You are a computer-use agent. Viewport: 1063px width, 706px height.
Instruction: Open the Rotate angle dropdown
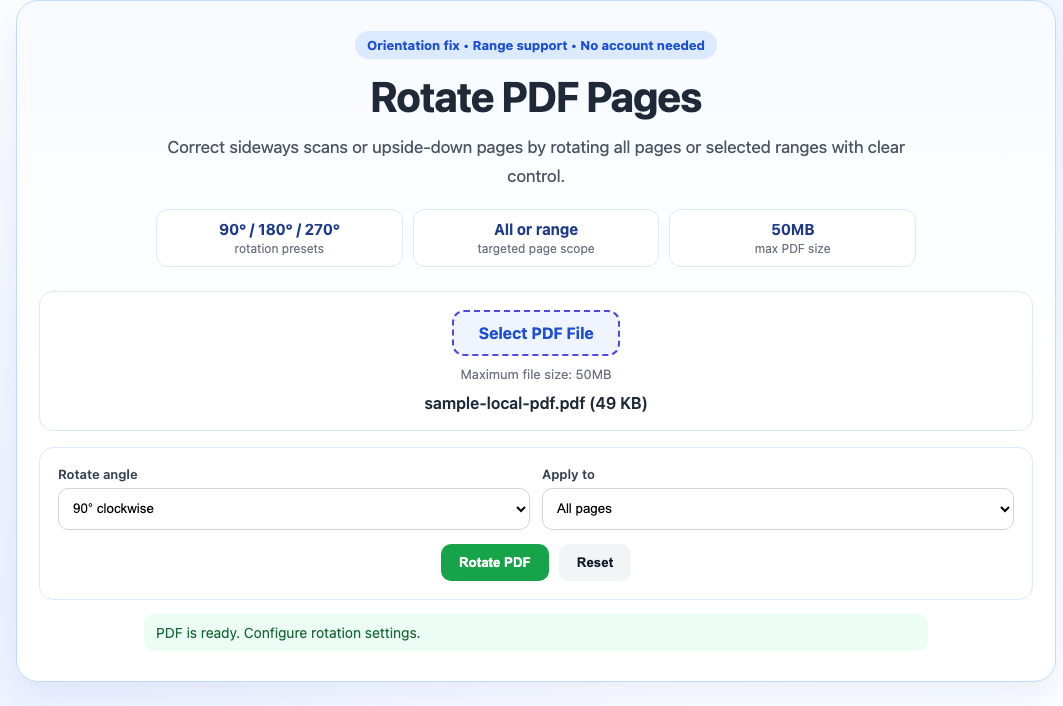294,509
